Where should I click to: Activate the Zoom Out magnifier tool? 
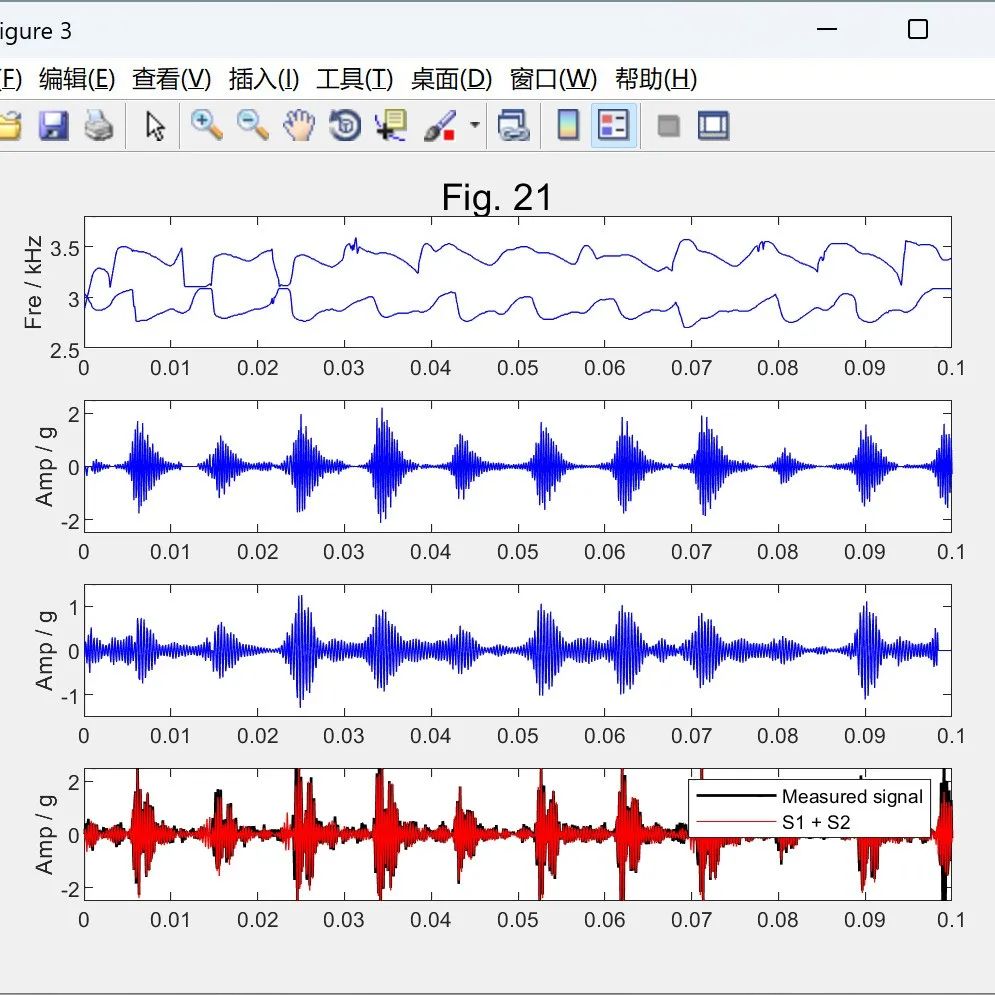(253, 125)
